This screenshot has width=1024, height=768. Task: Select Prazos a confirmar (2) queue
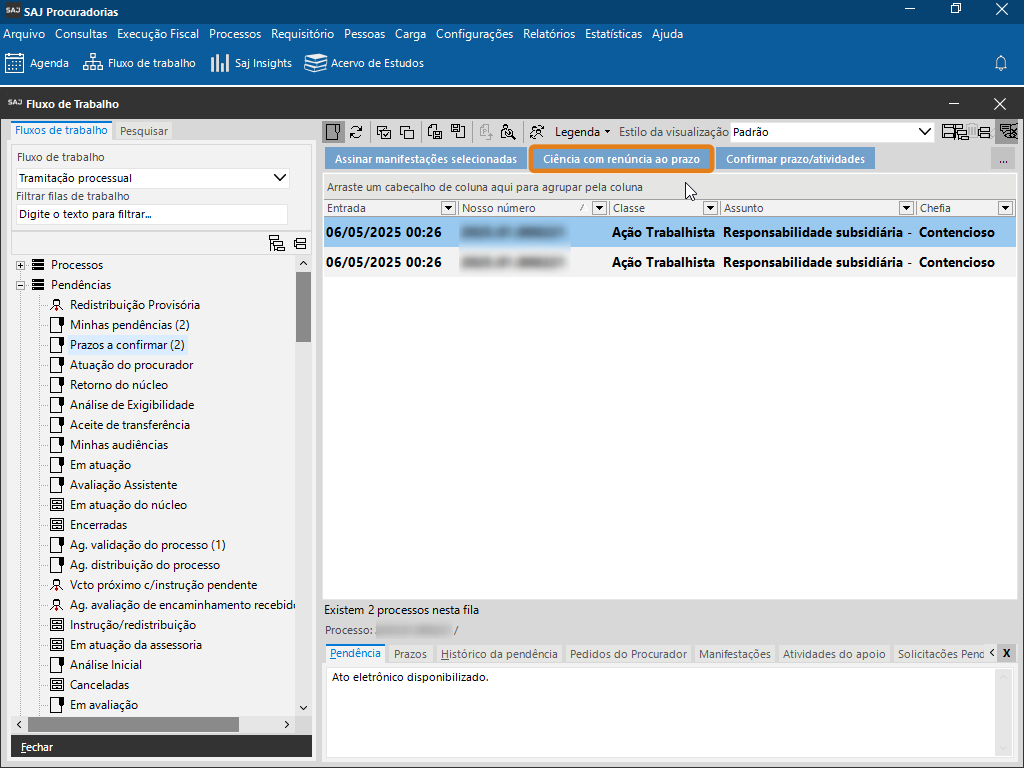(x=127, y=345)
